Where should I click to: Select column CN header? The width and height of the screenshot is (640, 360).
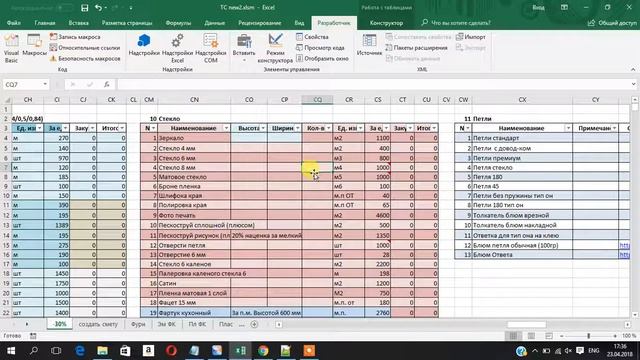tap(194, 100)
